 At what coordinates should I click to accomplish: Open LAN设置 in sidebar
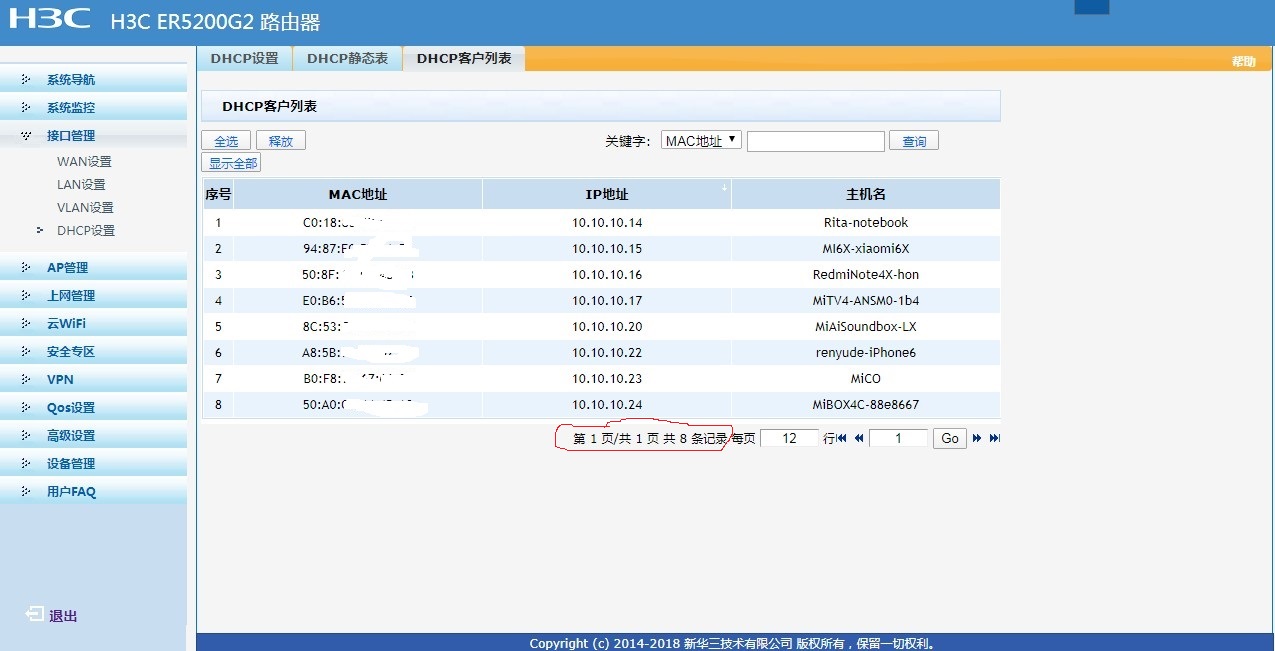[x=81, y=185]
